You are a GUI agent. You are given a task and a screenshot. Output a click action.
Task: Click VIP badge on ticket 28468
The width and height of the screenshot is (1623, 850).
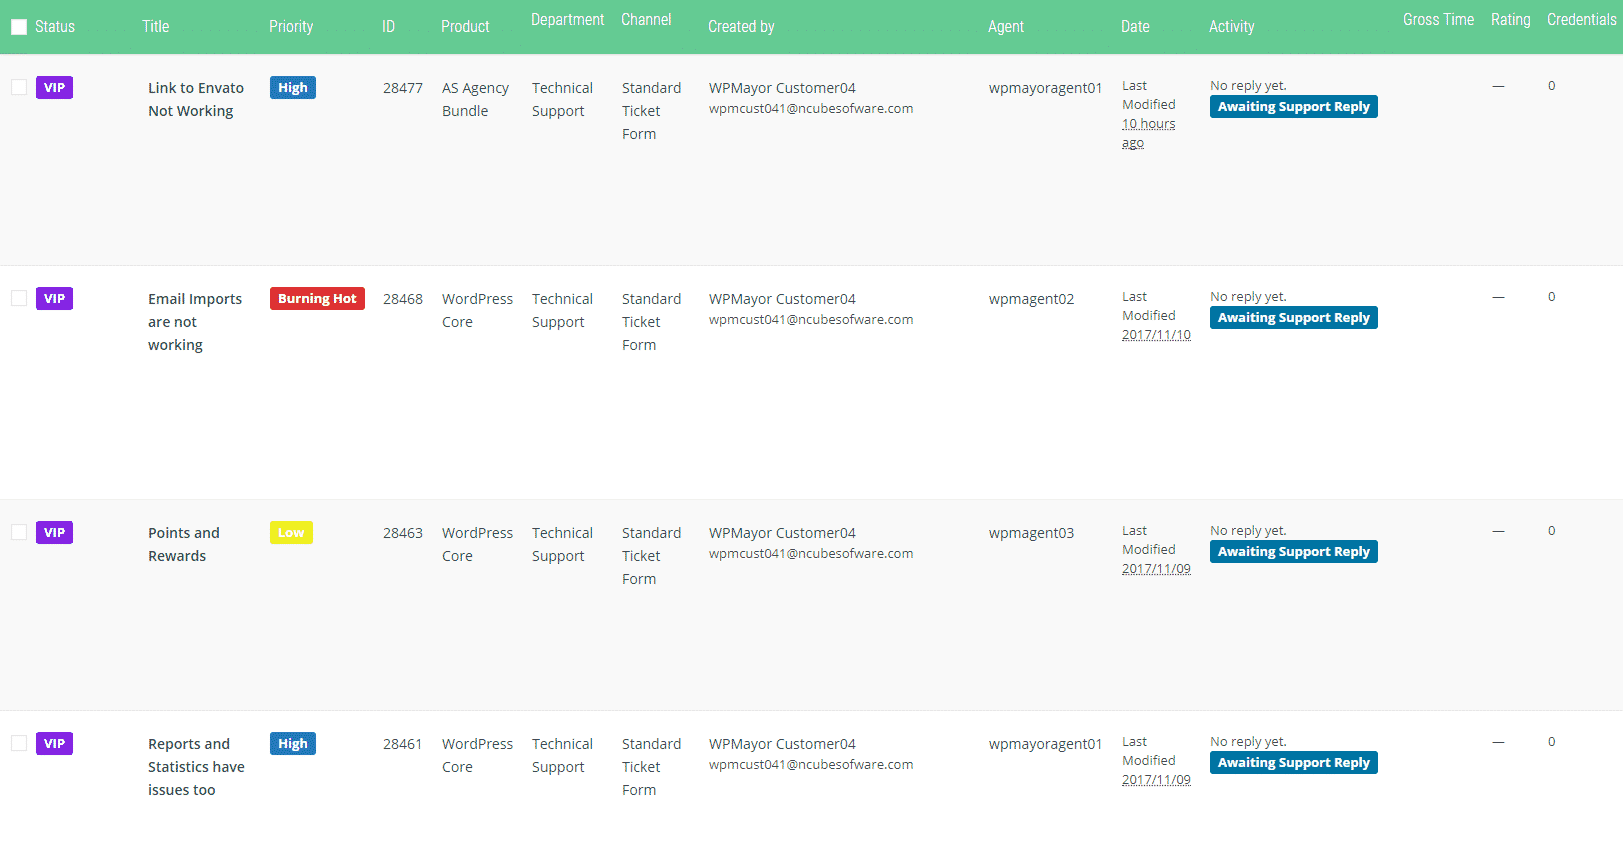pos(54,298)
